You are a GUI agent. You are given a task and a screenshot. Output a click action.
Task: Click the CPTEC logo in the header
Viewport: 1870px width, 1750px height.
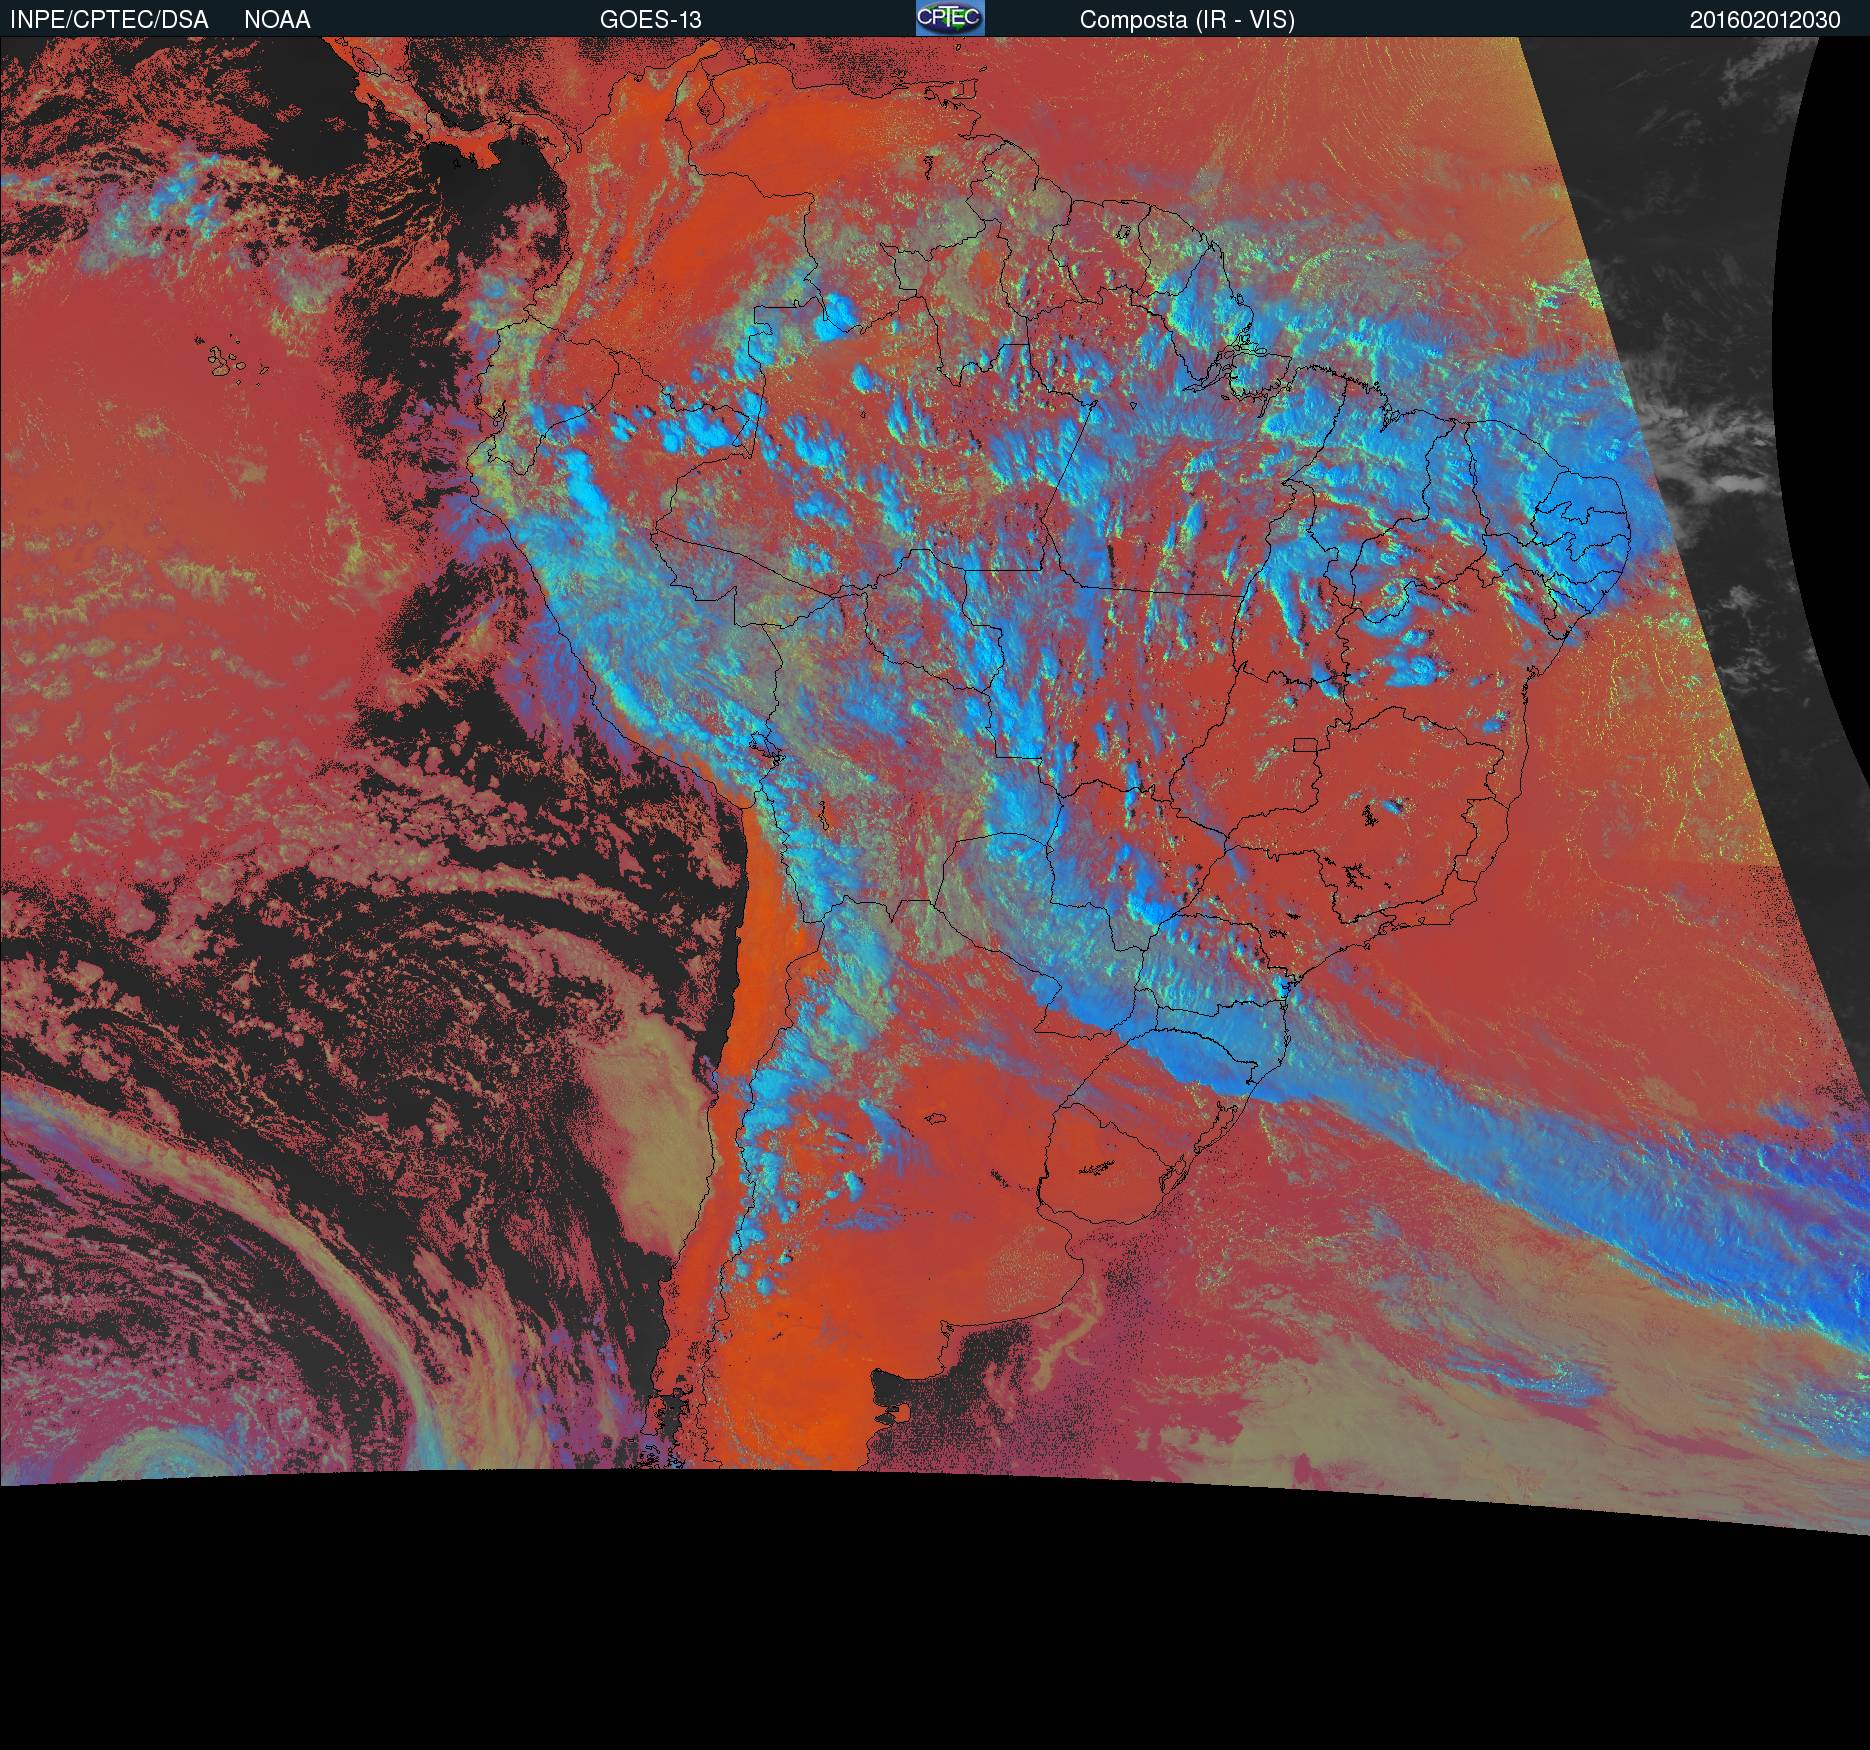click(x=949, y=19)
